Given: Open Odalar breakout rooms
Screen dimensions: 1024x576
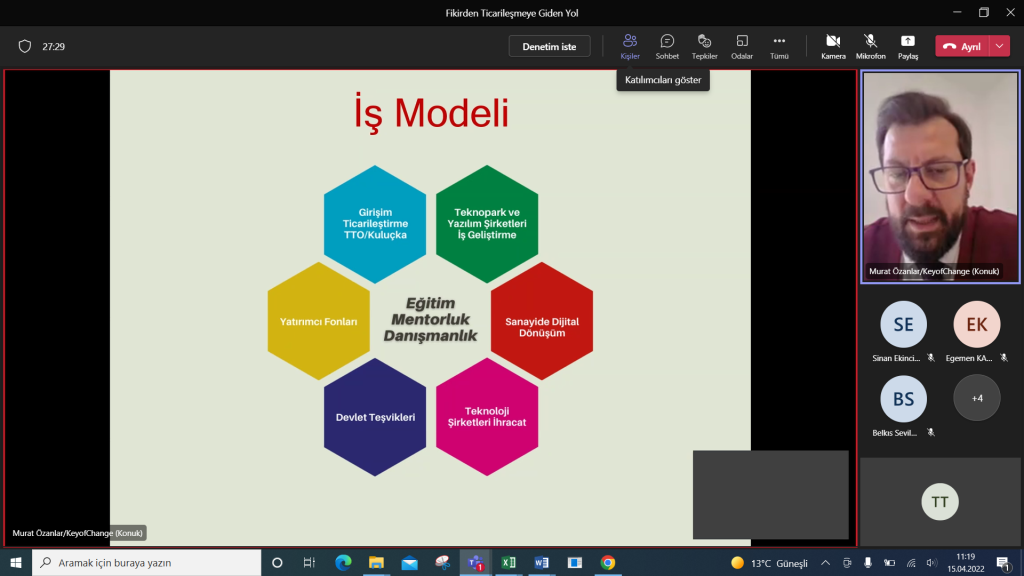Looking at the screenshot, I should (x=741, y=46).
